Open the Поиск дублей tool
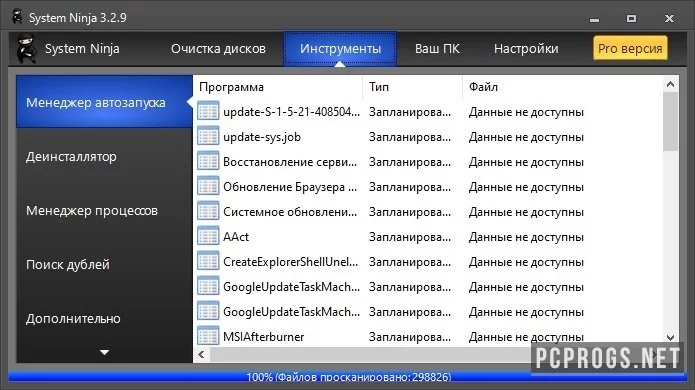 click(x=67, y=265)
